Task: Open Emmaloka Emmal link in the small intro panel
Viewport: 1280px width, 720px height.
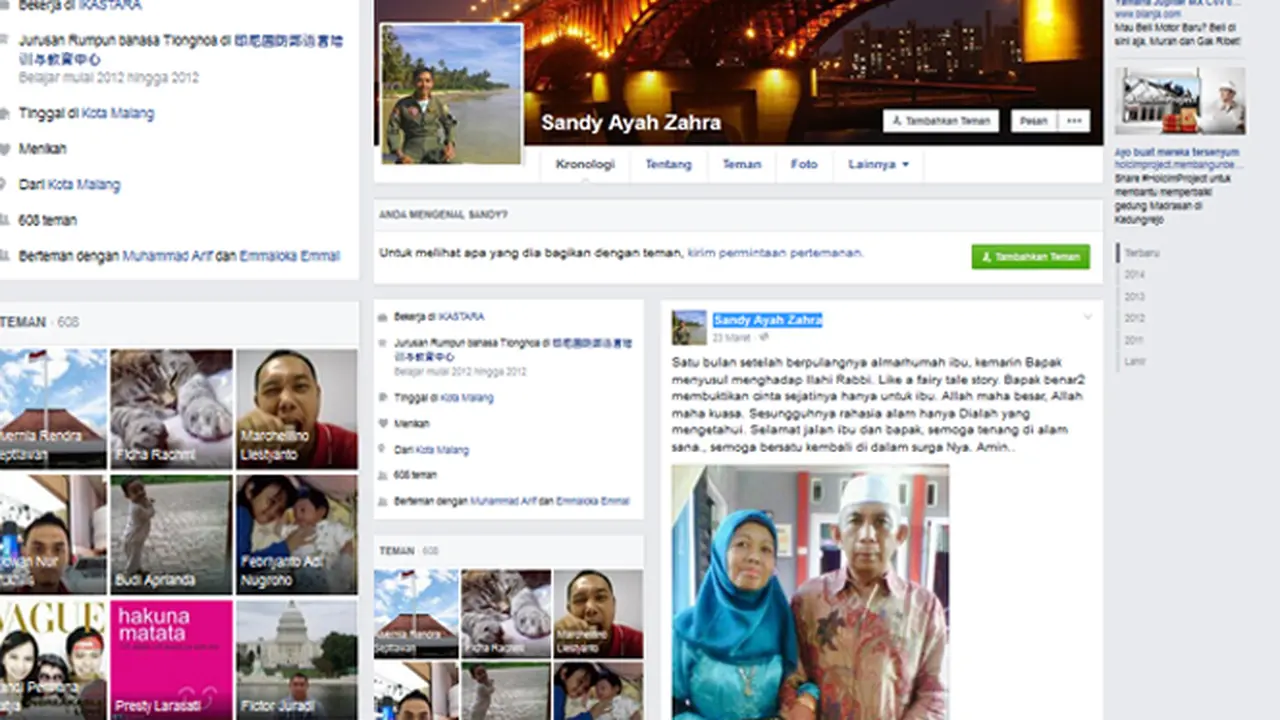Action: click(x=593, y=502)
